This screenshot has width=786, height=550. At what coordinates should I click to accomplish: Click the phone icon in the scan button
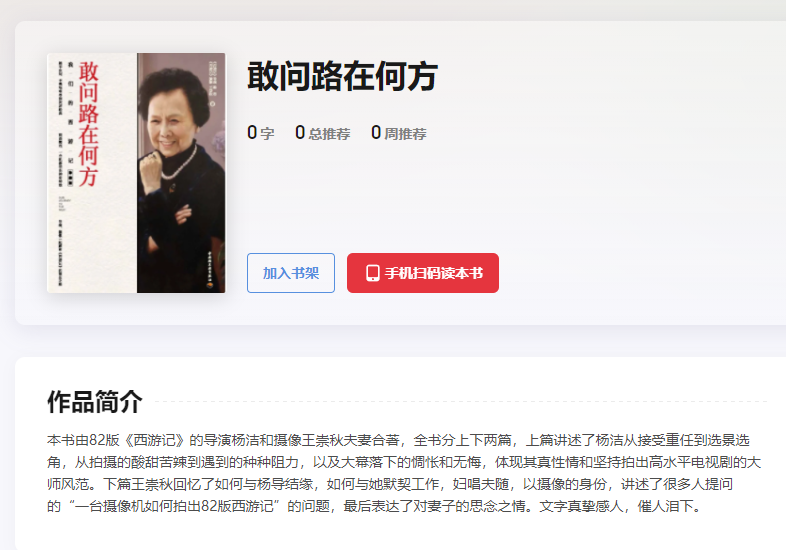tap(372, 273)
